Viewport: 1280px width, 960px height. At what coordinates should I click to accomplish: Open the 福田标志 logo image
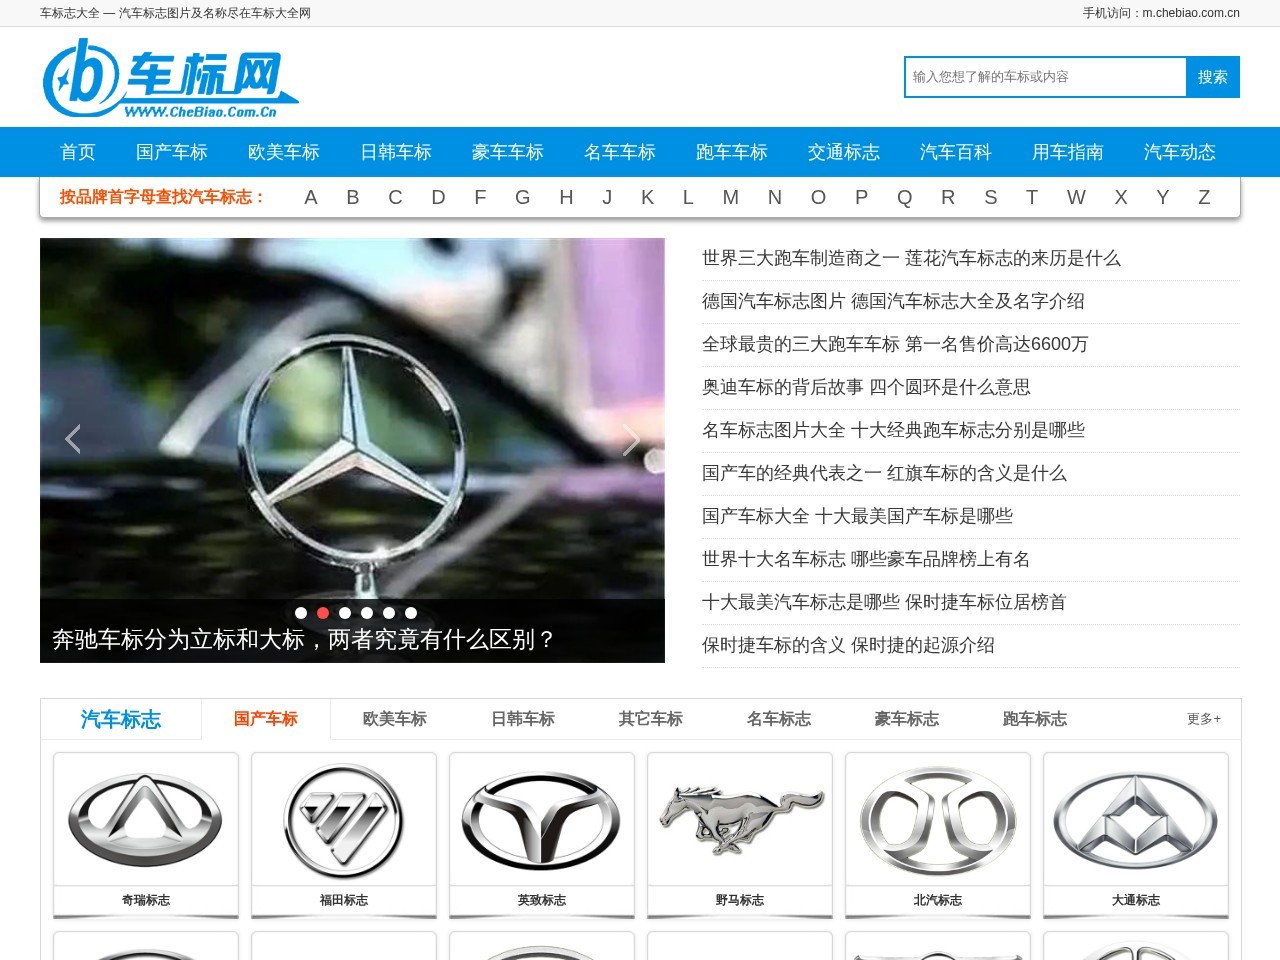coord(344,819)
